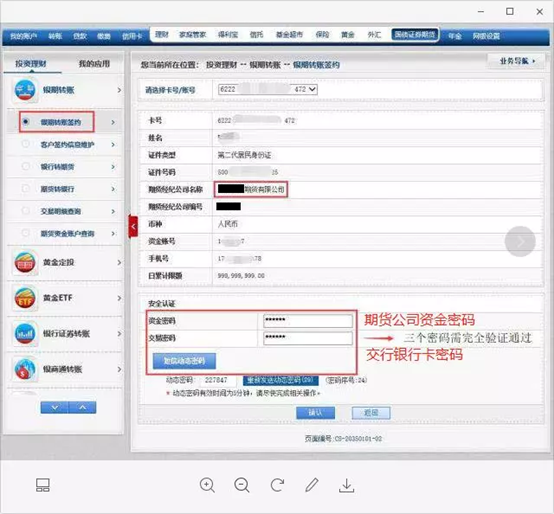The image size is (554, 514).
Task: Click the 银行证券转账 chart icon
Action: pyautogui.click(x=24, y=333)
